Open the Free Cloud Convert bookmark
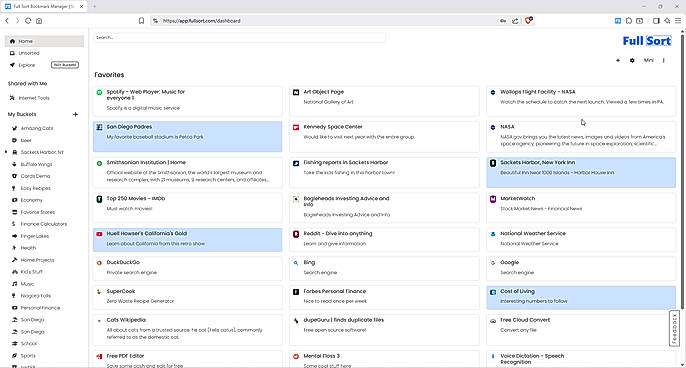The width and height of the screenshot is (686, 368). (581, 329)
